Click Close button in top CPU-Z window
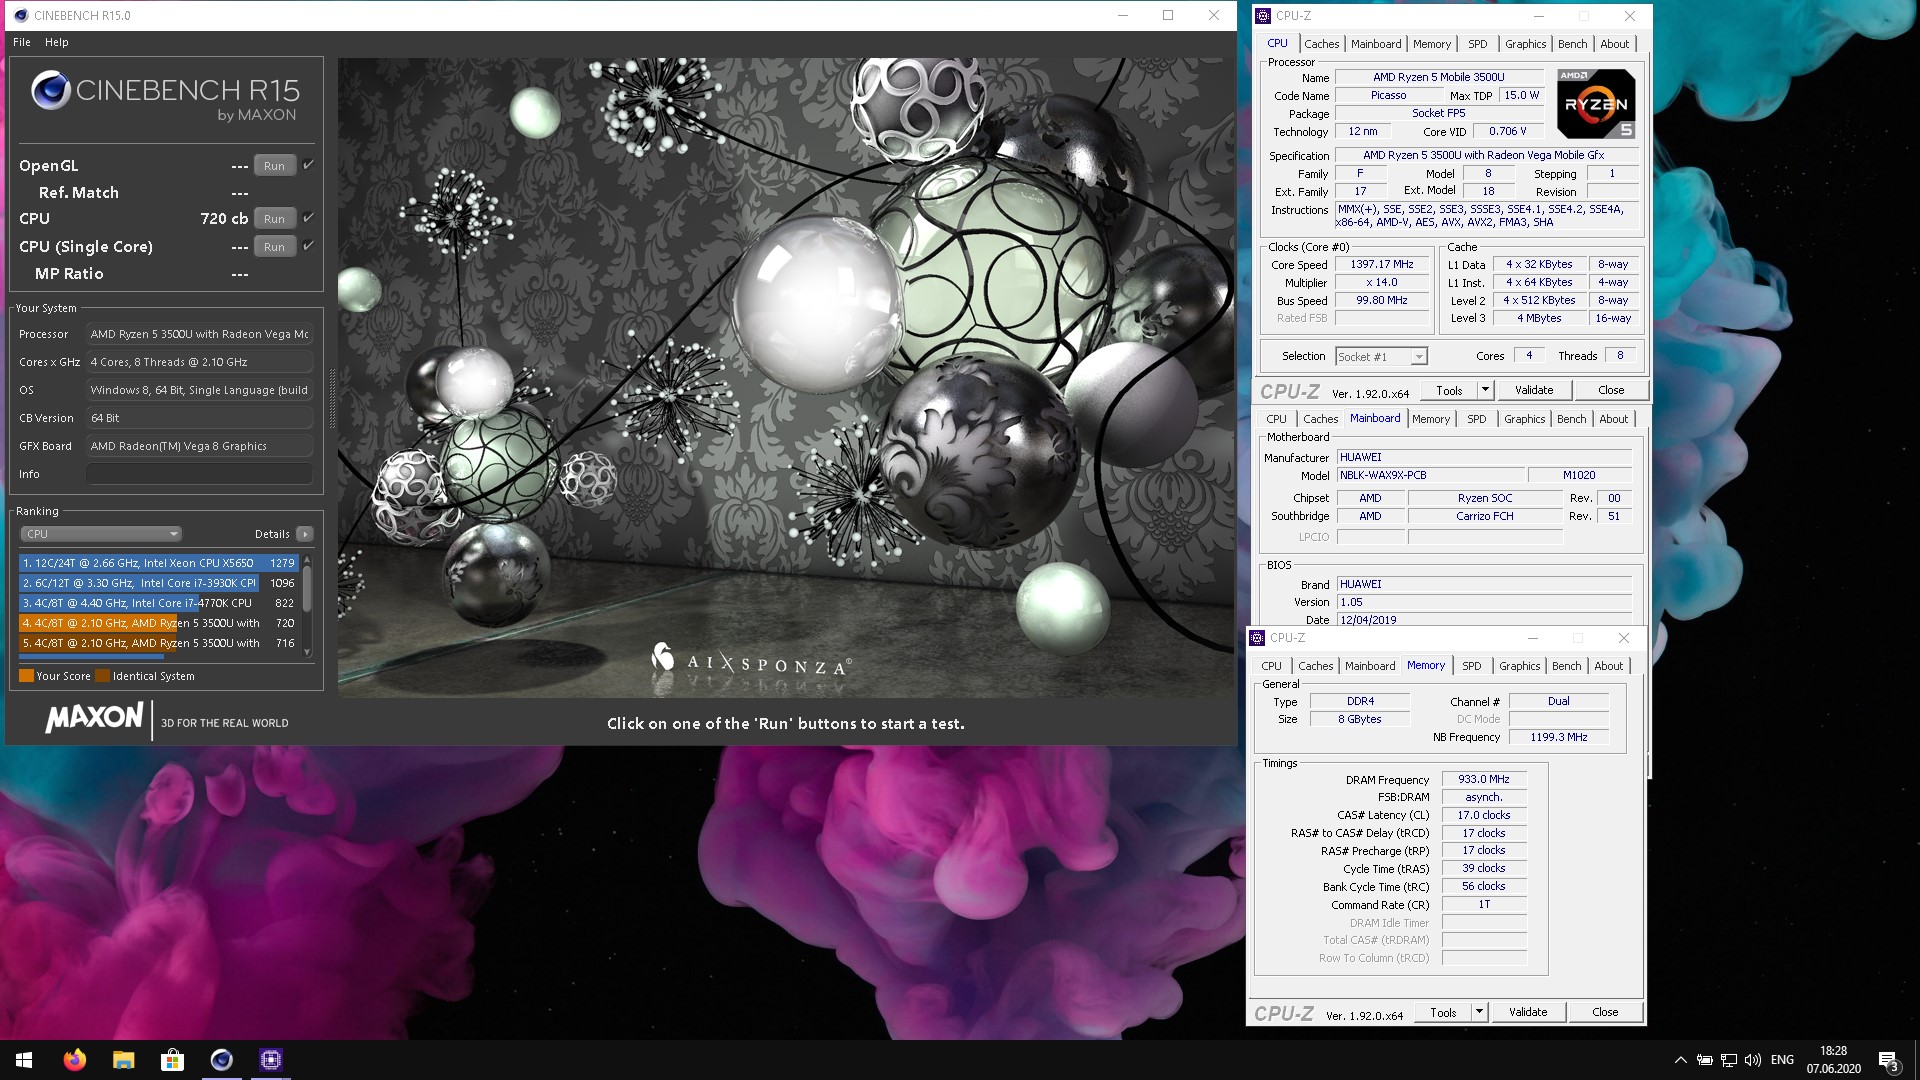The height and width of the screenshot is (1080, 1920). point(1611,391)
